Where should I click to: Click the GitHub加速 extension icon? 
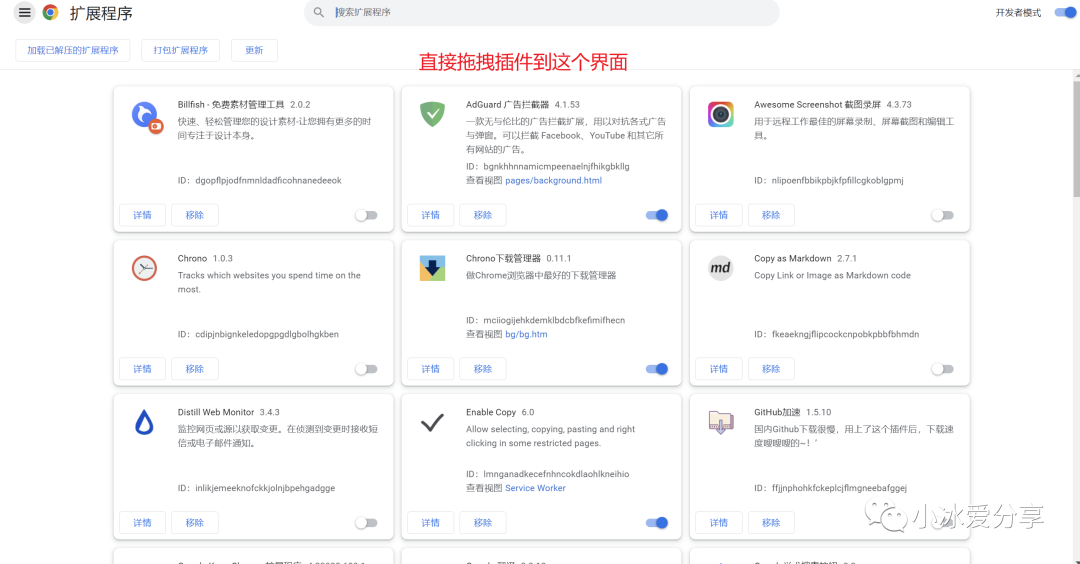coord(720,422)
